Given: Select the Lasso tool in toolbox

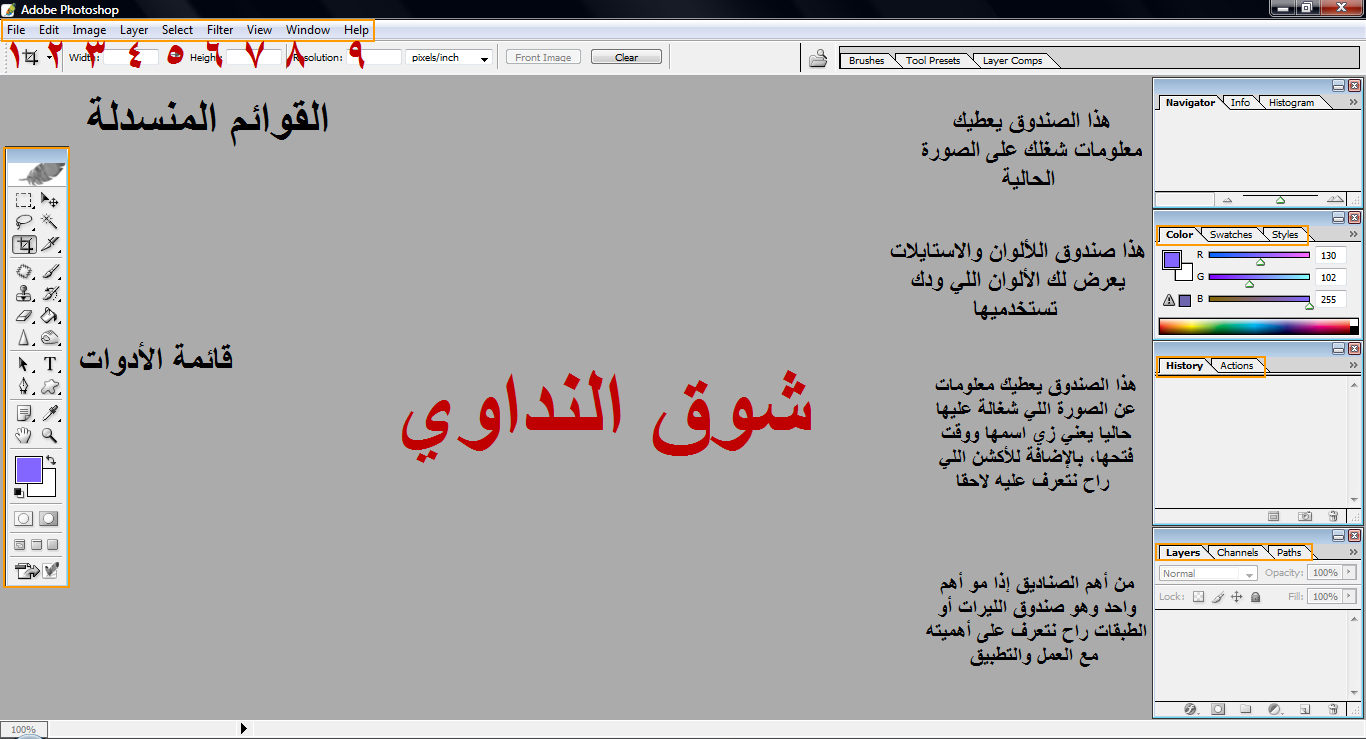Looking at the screenshot, I should click(24, 222).
